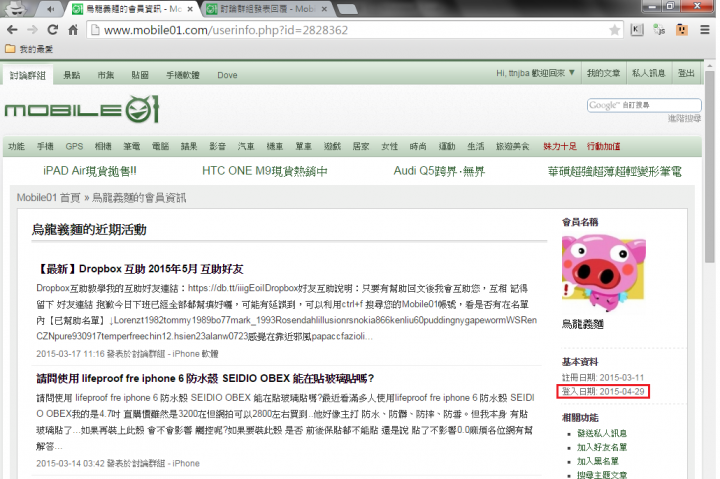
Task: Expand the Hi ttnjba user dropdown
Action: (x=535, y=73)
